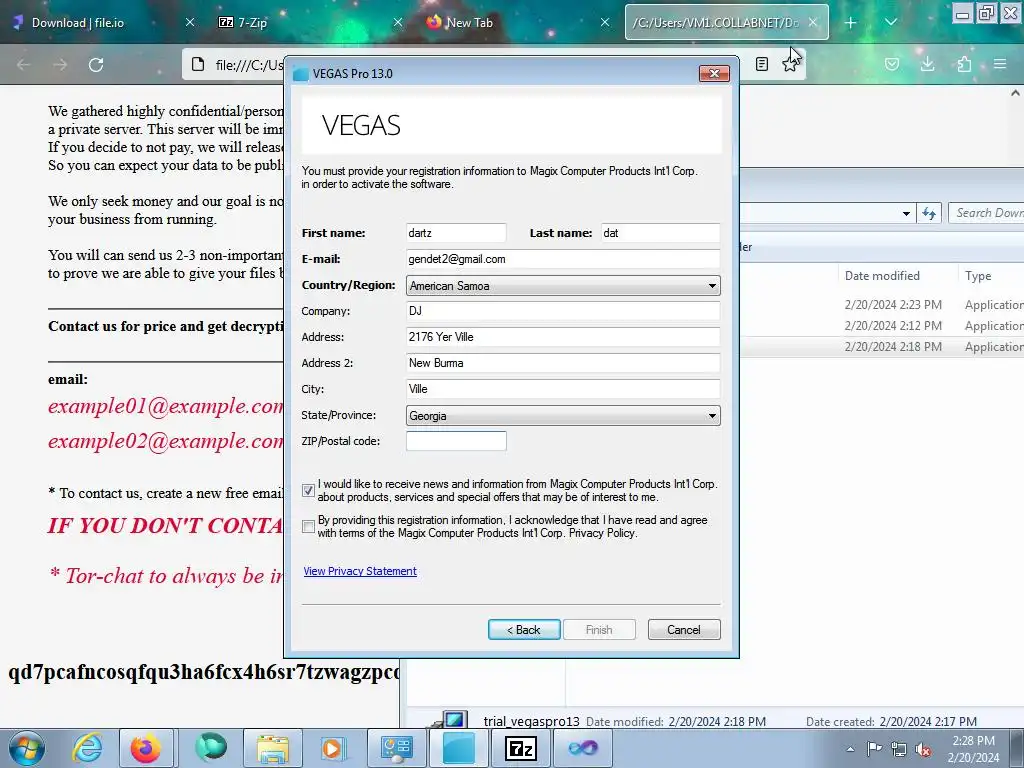Open the Country/Region dropdown
Viewport: 1024px width, 768px height.
[x=563, y=285]
